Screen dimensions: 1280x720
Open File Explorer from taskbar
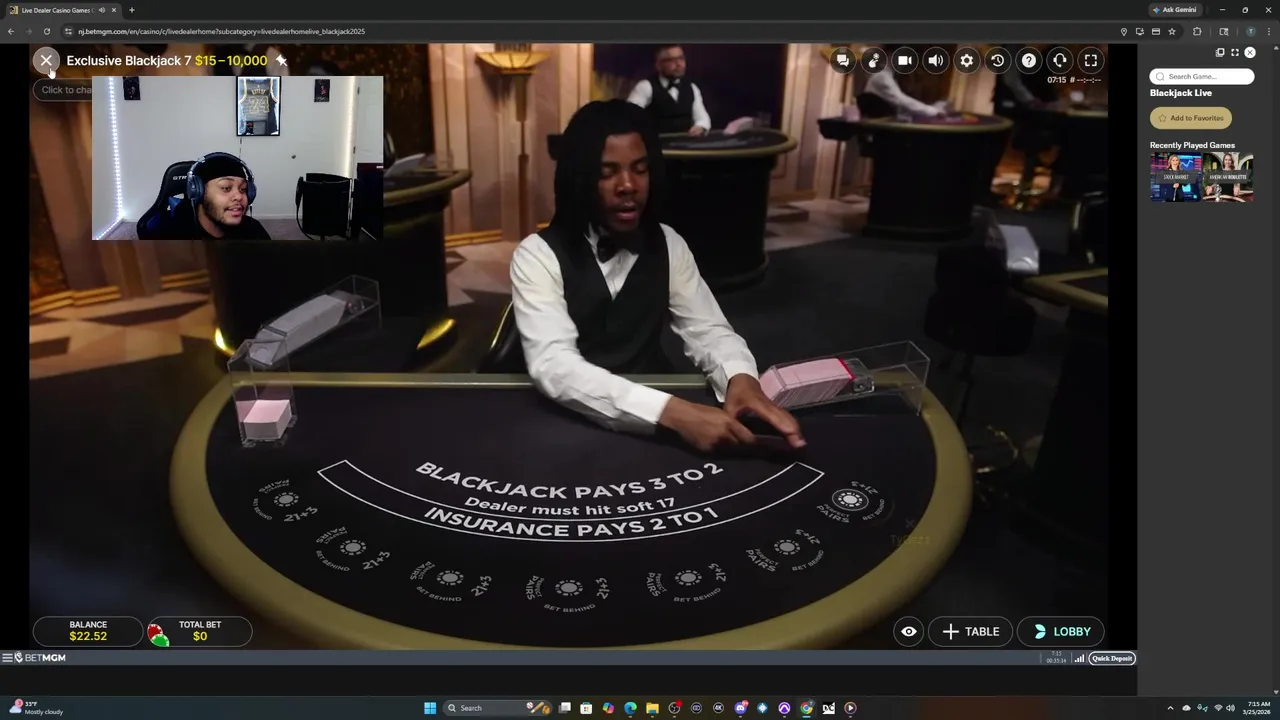pyautogui.click(x=652, y=708)
